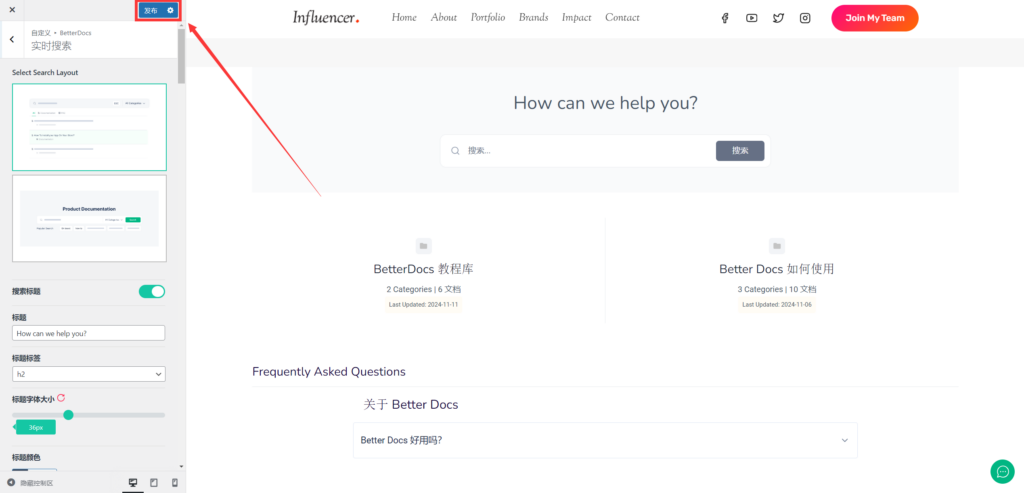Click folder icon above BetterDocs 教程库
Image resolution: width=1024 pixels, height=493 pixels.
[x=424, y=246]
